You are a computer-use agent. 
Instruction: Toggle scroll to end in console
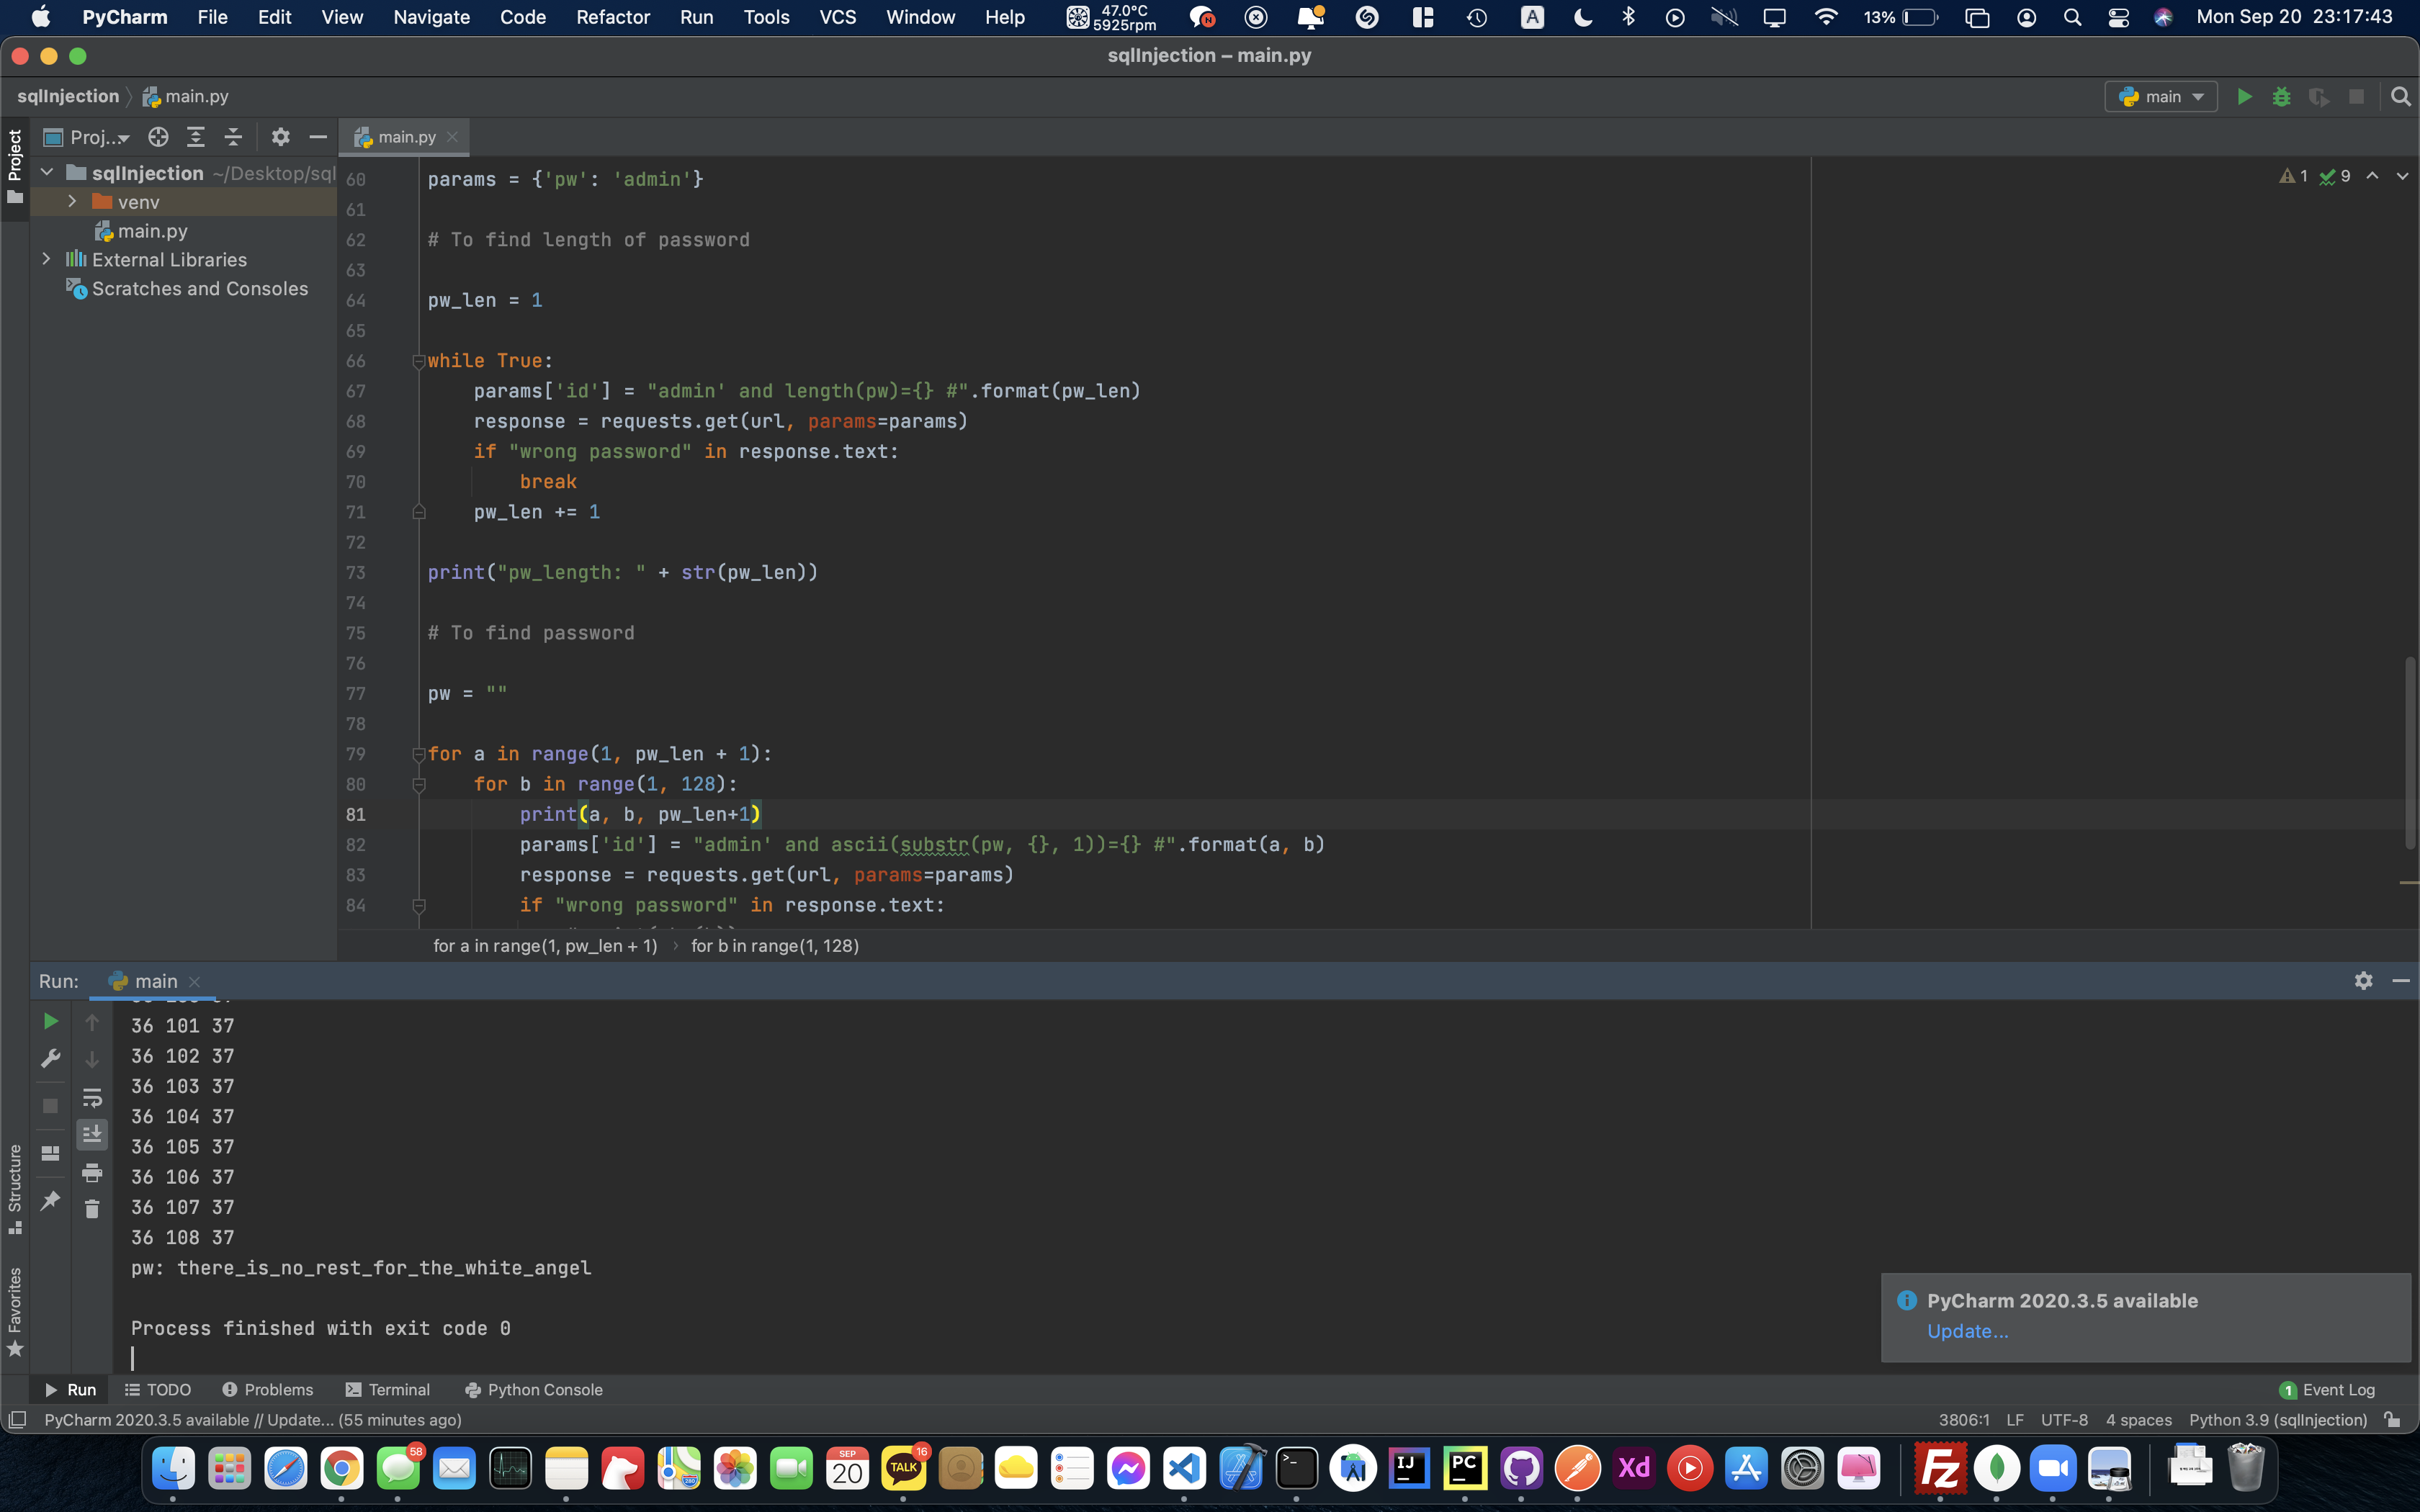(x=92, y=1134)
